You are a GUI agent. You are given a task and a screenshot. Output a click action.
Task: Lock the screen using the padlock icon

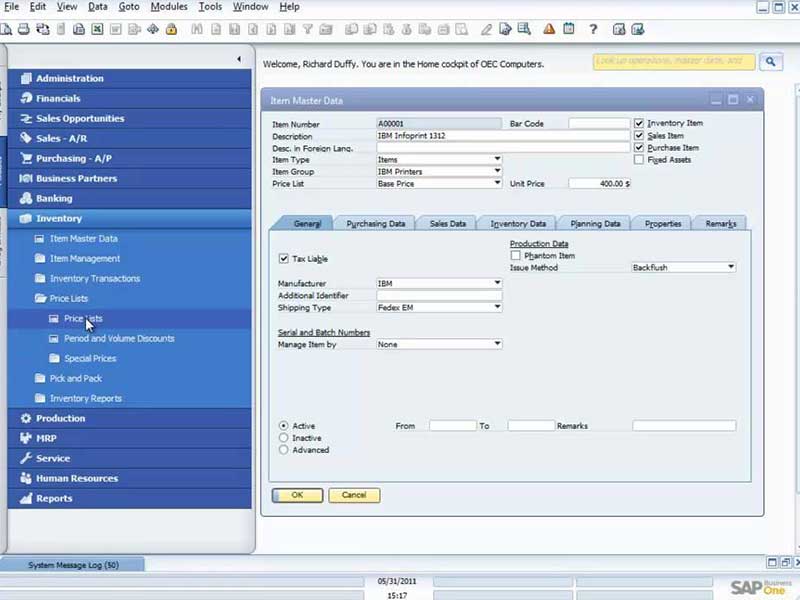coord(170,29)
